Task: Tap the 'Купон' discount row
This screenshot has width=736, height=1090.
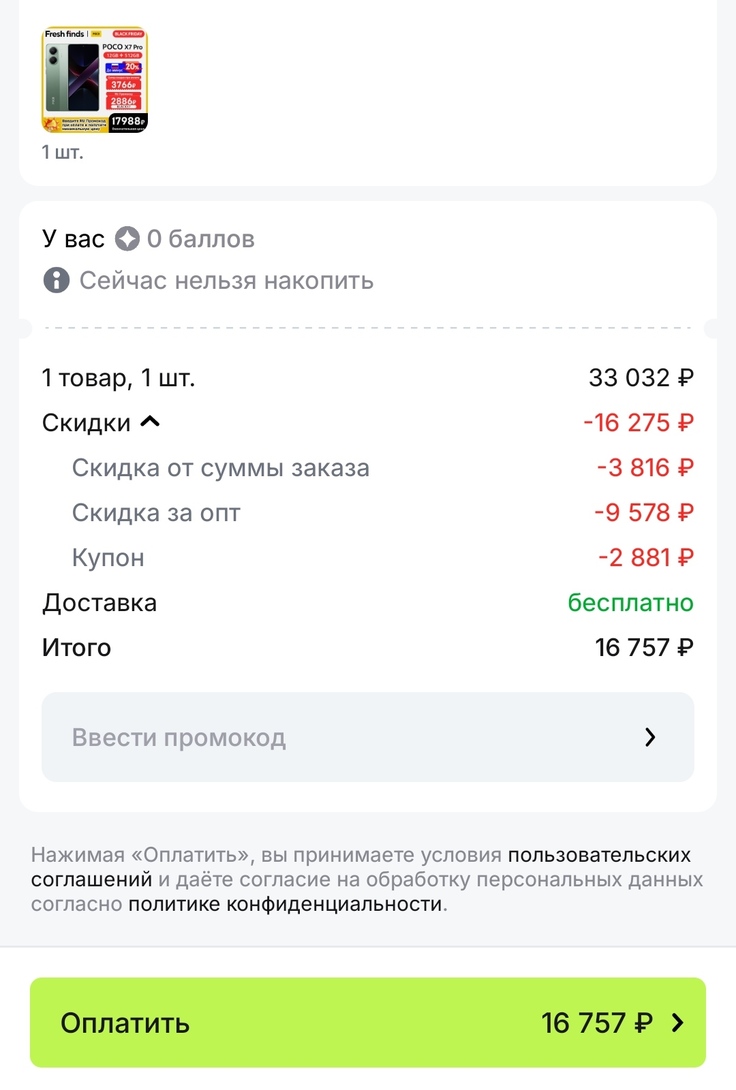Action: click(108, 557)
